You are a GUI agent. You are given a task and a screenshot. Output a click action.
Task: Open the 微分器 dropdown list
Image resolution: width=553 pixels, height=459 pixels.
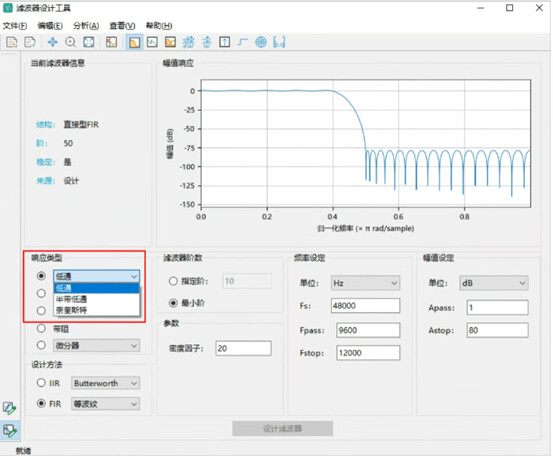tap(96, 346)
